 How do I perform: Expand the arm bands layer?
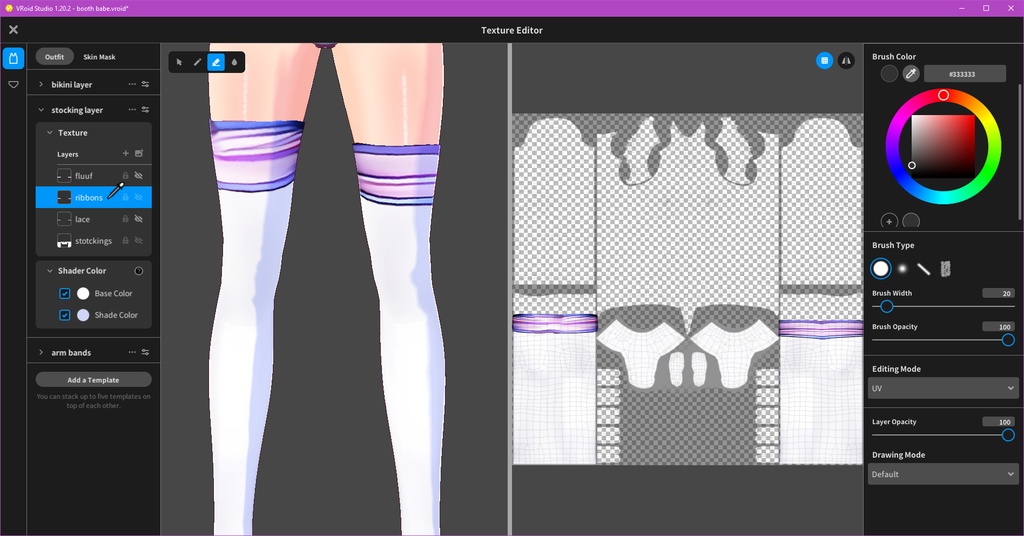pos(41,352)
